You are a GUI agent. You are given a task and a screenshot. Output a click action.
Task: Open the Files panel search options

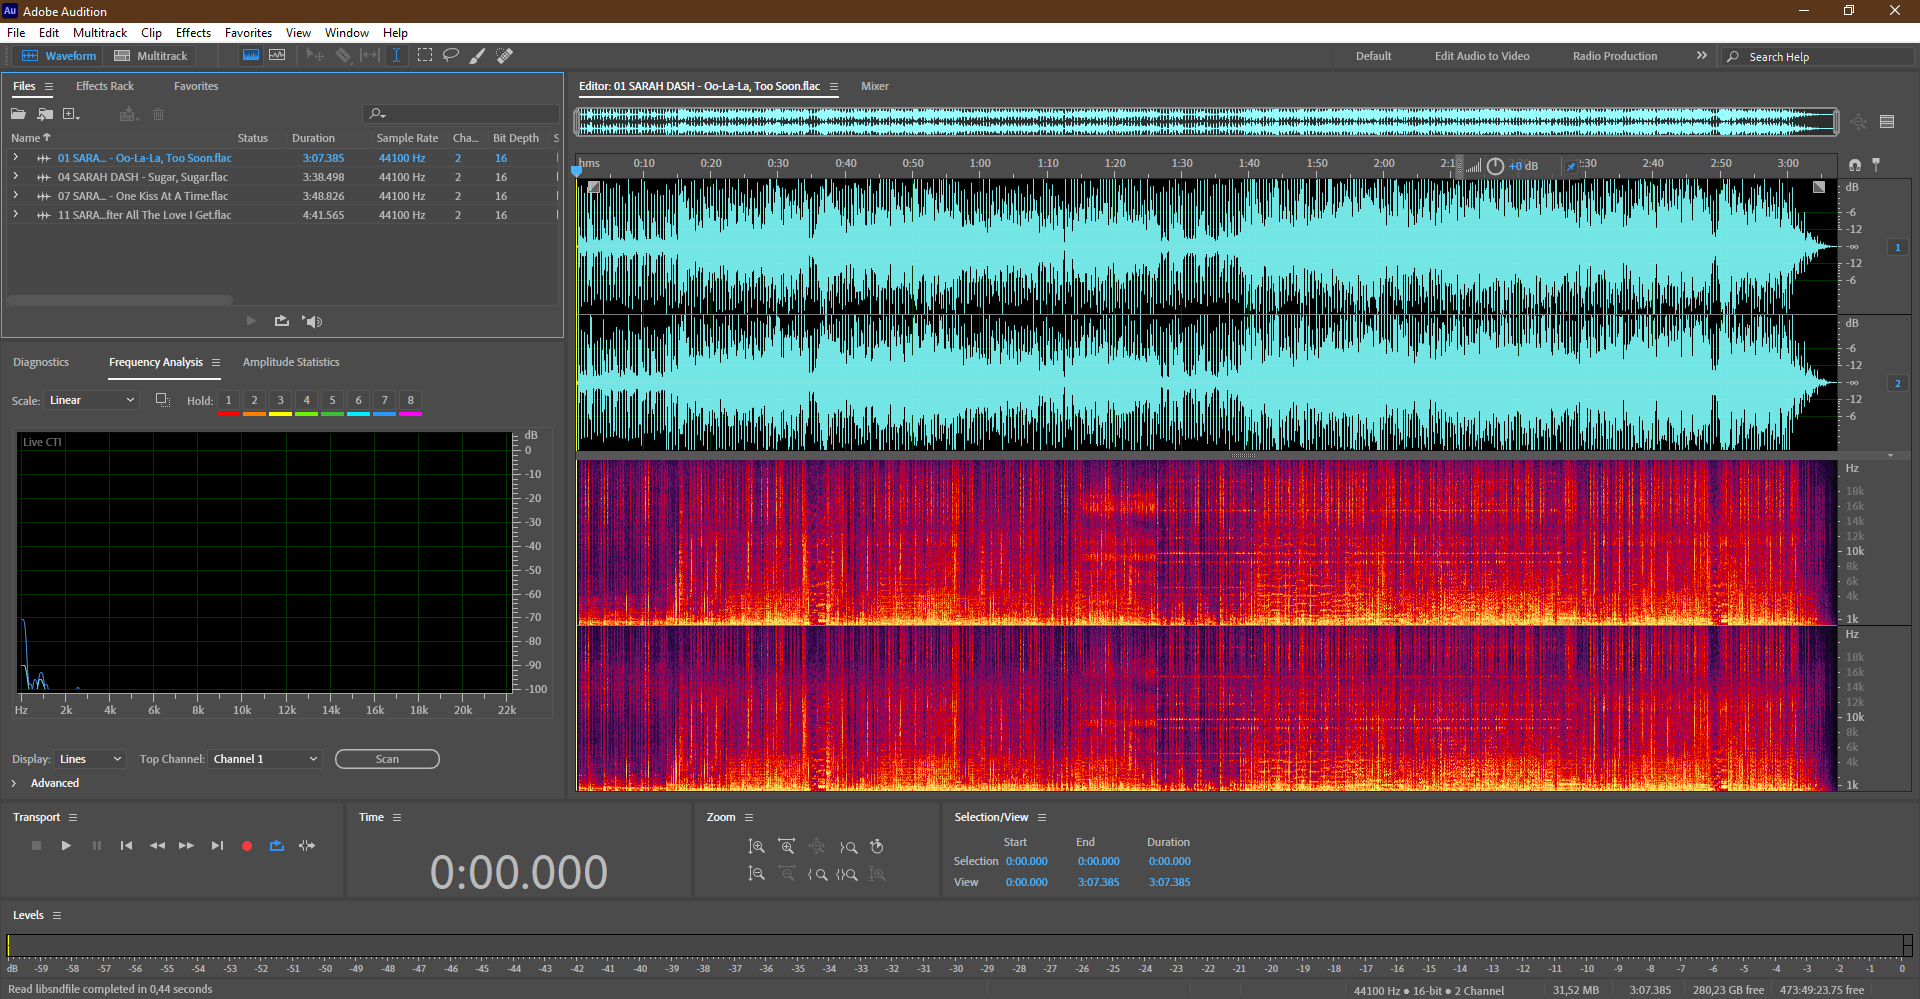(x=377, y=114)
